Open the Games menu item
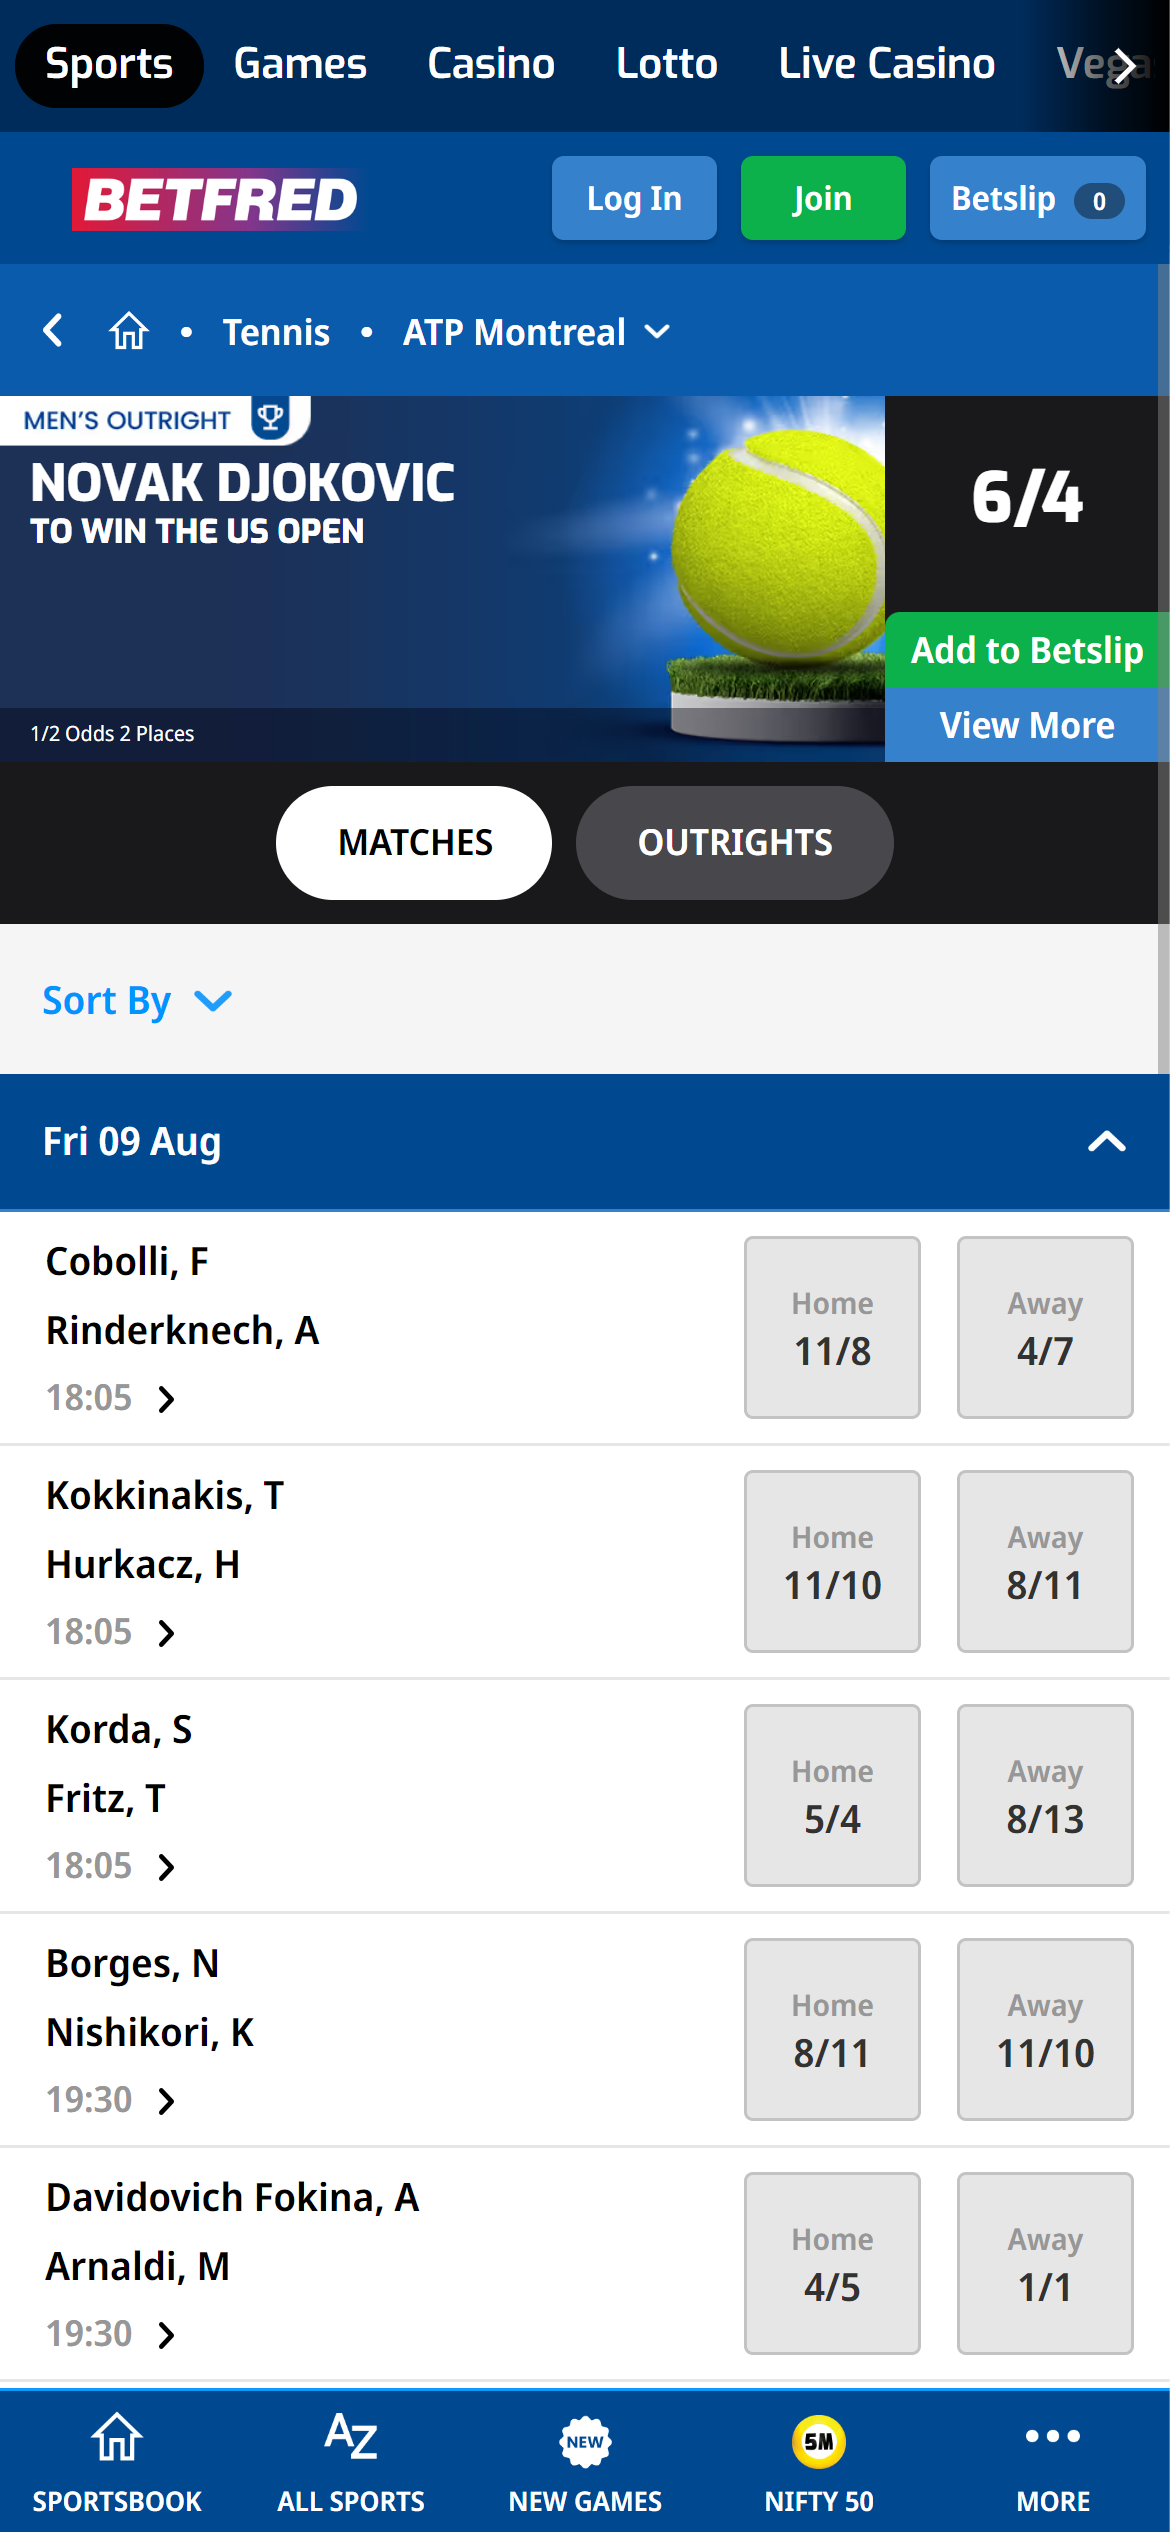This screenshot has width=1170, height=2532. click(x=299, y=63)
